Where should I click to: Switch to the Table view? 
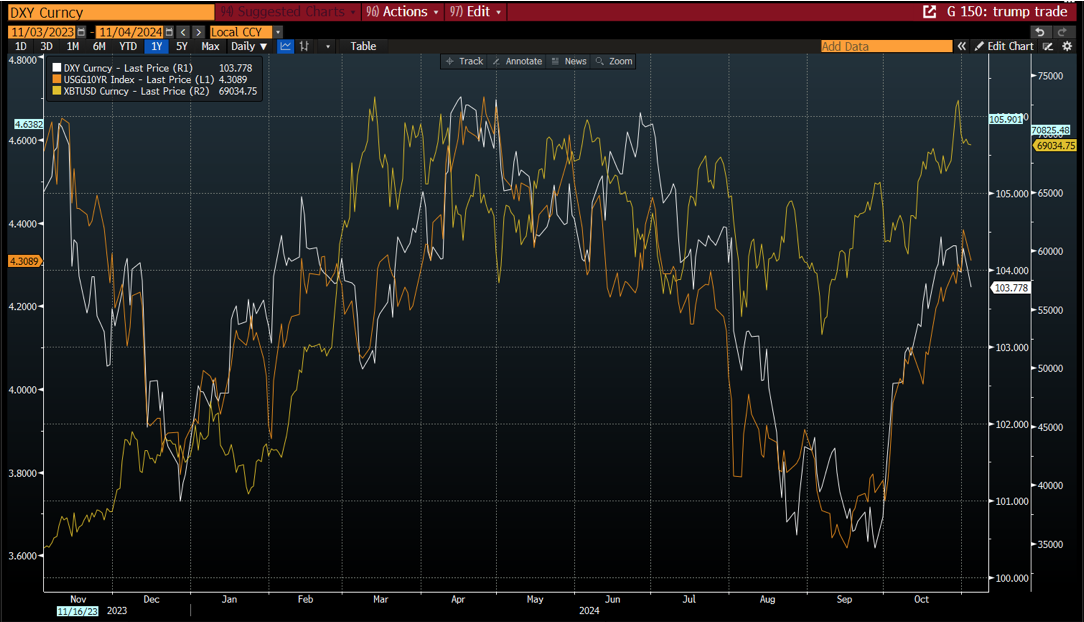click(363, 46)
